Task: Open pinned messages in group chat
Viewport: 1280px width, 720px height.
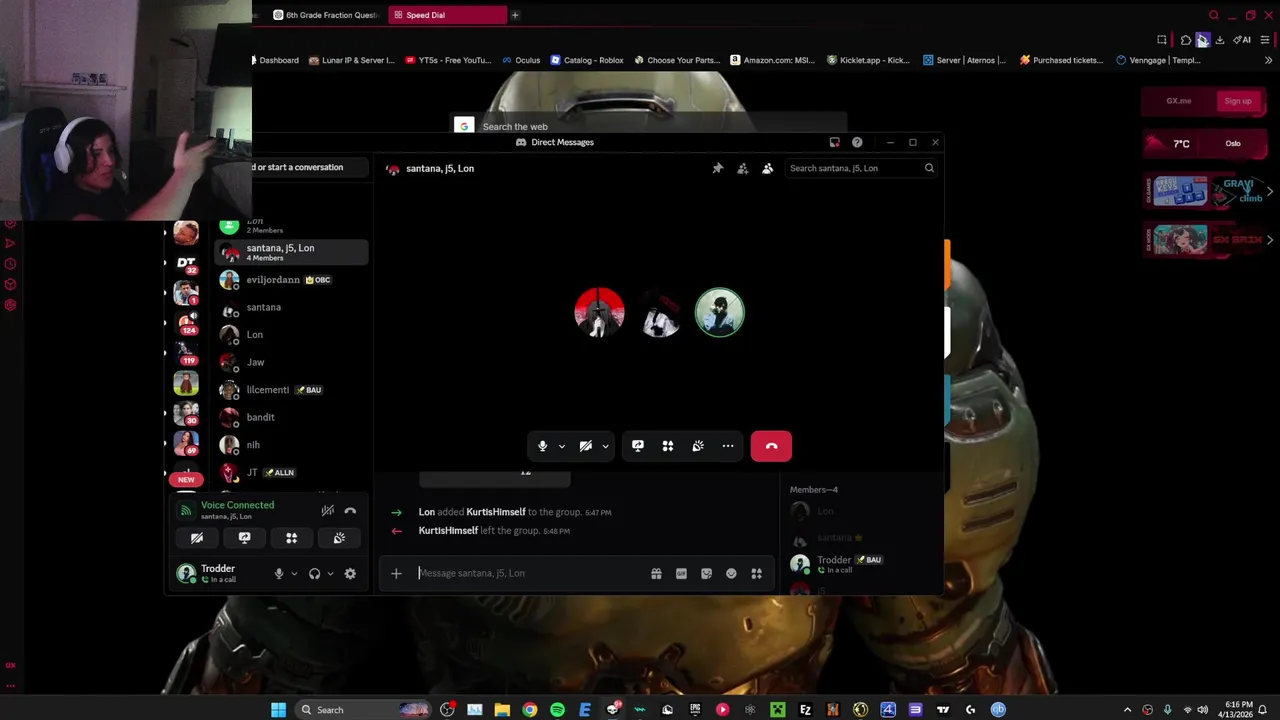Action: [717, 168]
